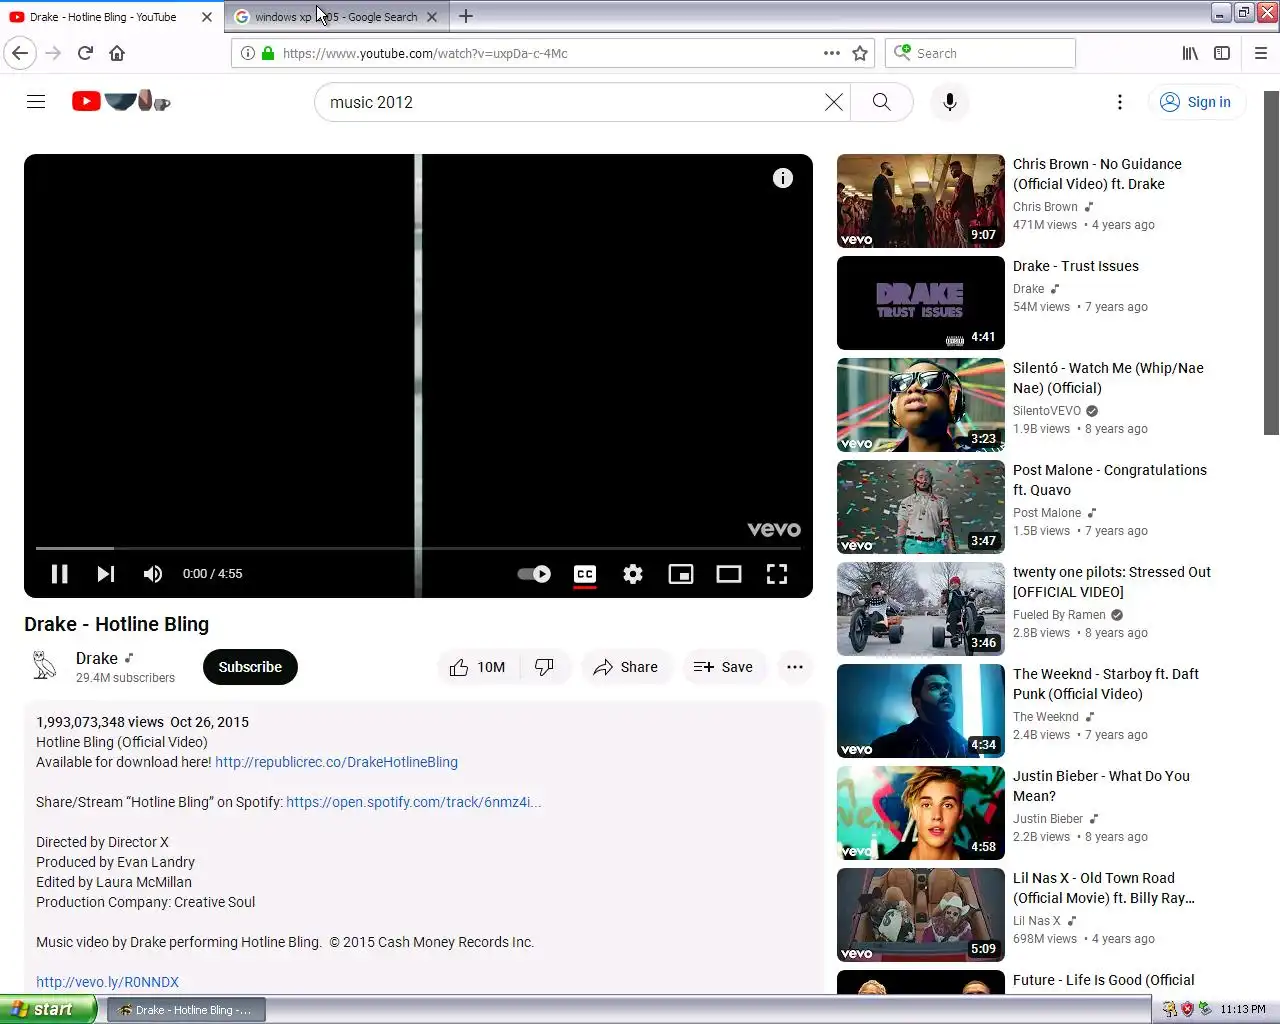Open the vevo.ly/R0NNDX link
This screenshot has width=1280, height=1024.
click(107, 982)
